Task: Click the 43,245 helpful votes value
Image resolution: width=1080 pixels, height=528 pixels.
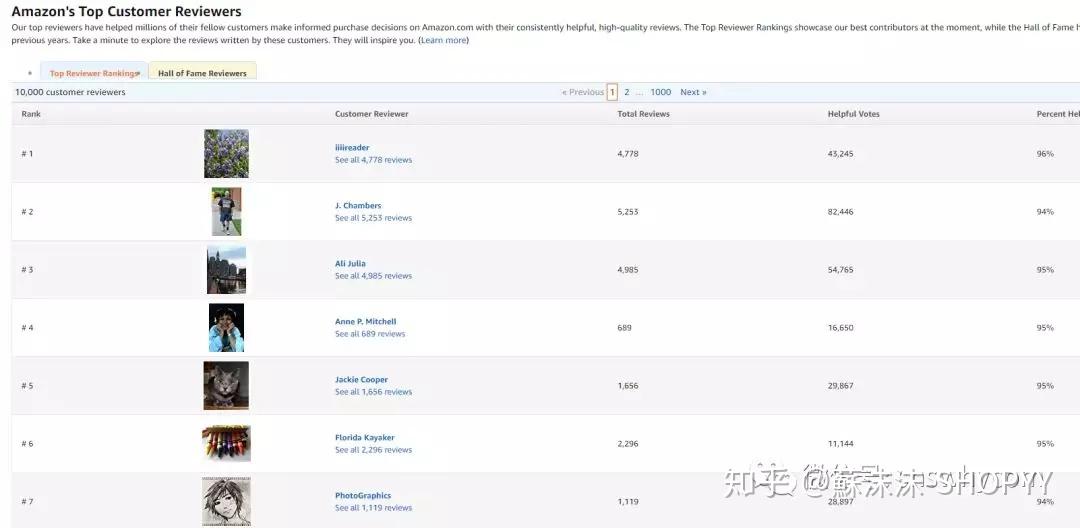Action: [840, 154]
